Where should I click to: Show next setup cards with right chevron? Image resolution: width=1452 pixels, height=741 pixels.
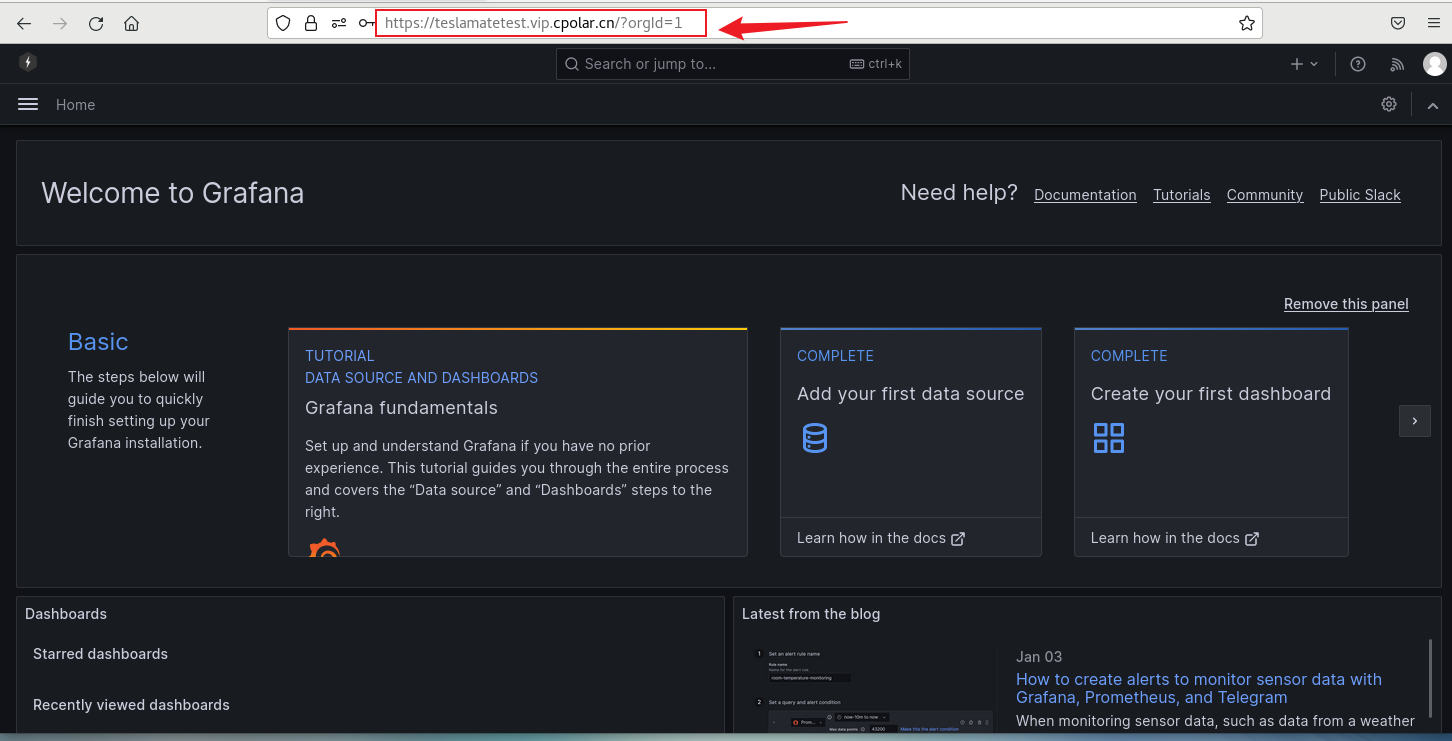[x=1415, y=421]
